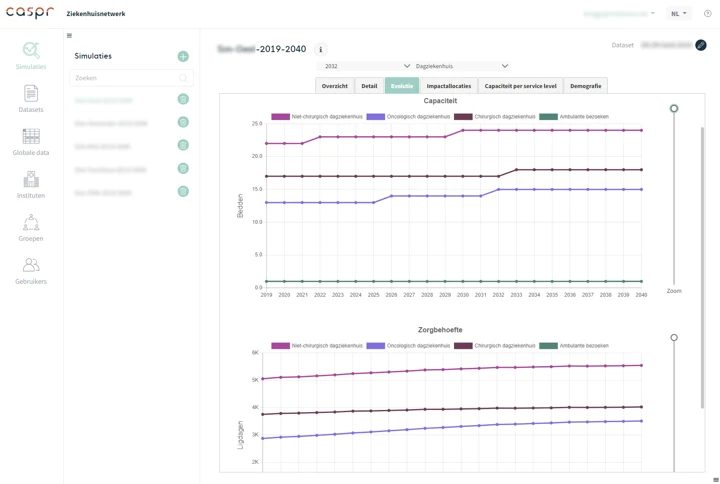Switch to the Impactallocaties tab
Screen dimensions: 720x484
click(449, 86)
